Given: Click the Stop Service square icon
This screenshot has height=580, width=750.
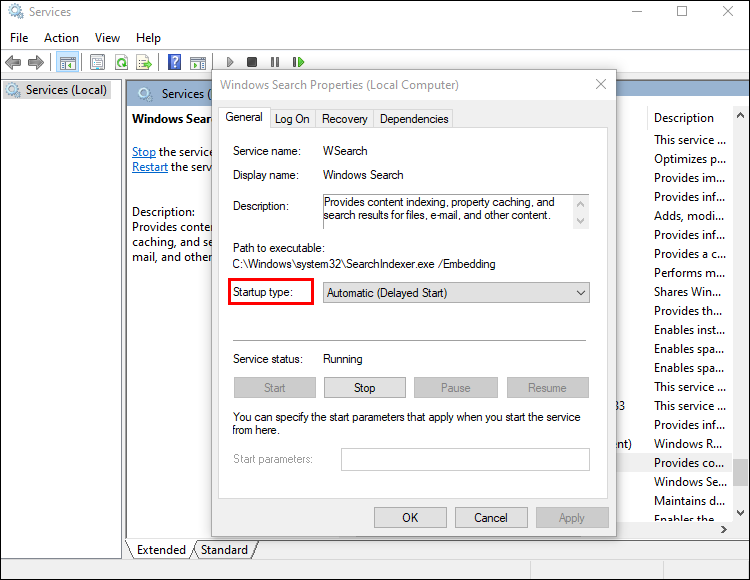Looking at the screenshot, I should (x=252, y=62).
